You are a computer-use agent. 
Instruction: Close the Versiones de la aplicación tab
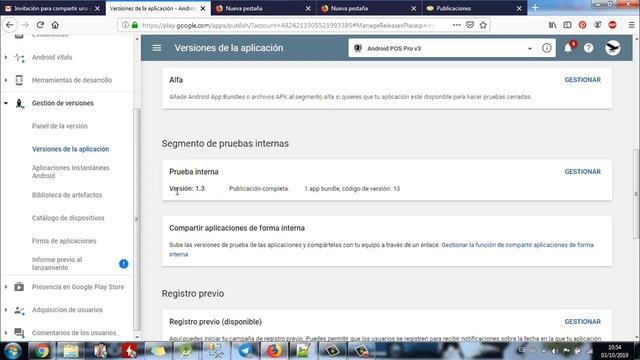203,8
